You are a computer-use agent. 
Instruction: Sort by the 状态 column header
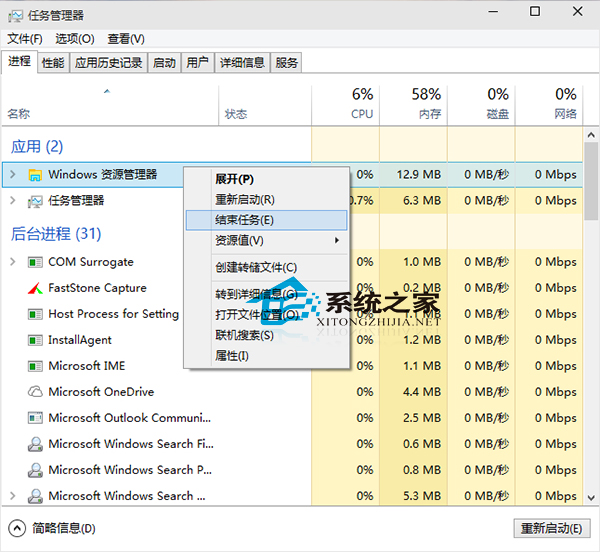tap(265, 104)
